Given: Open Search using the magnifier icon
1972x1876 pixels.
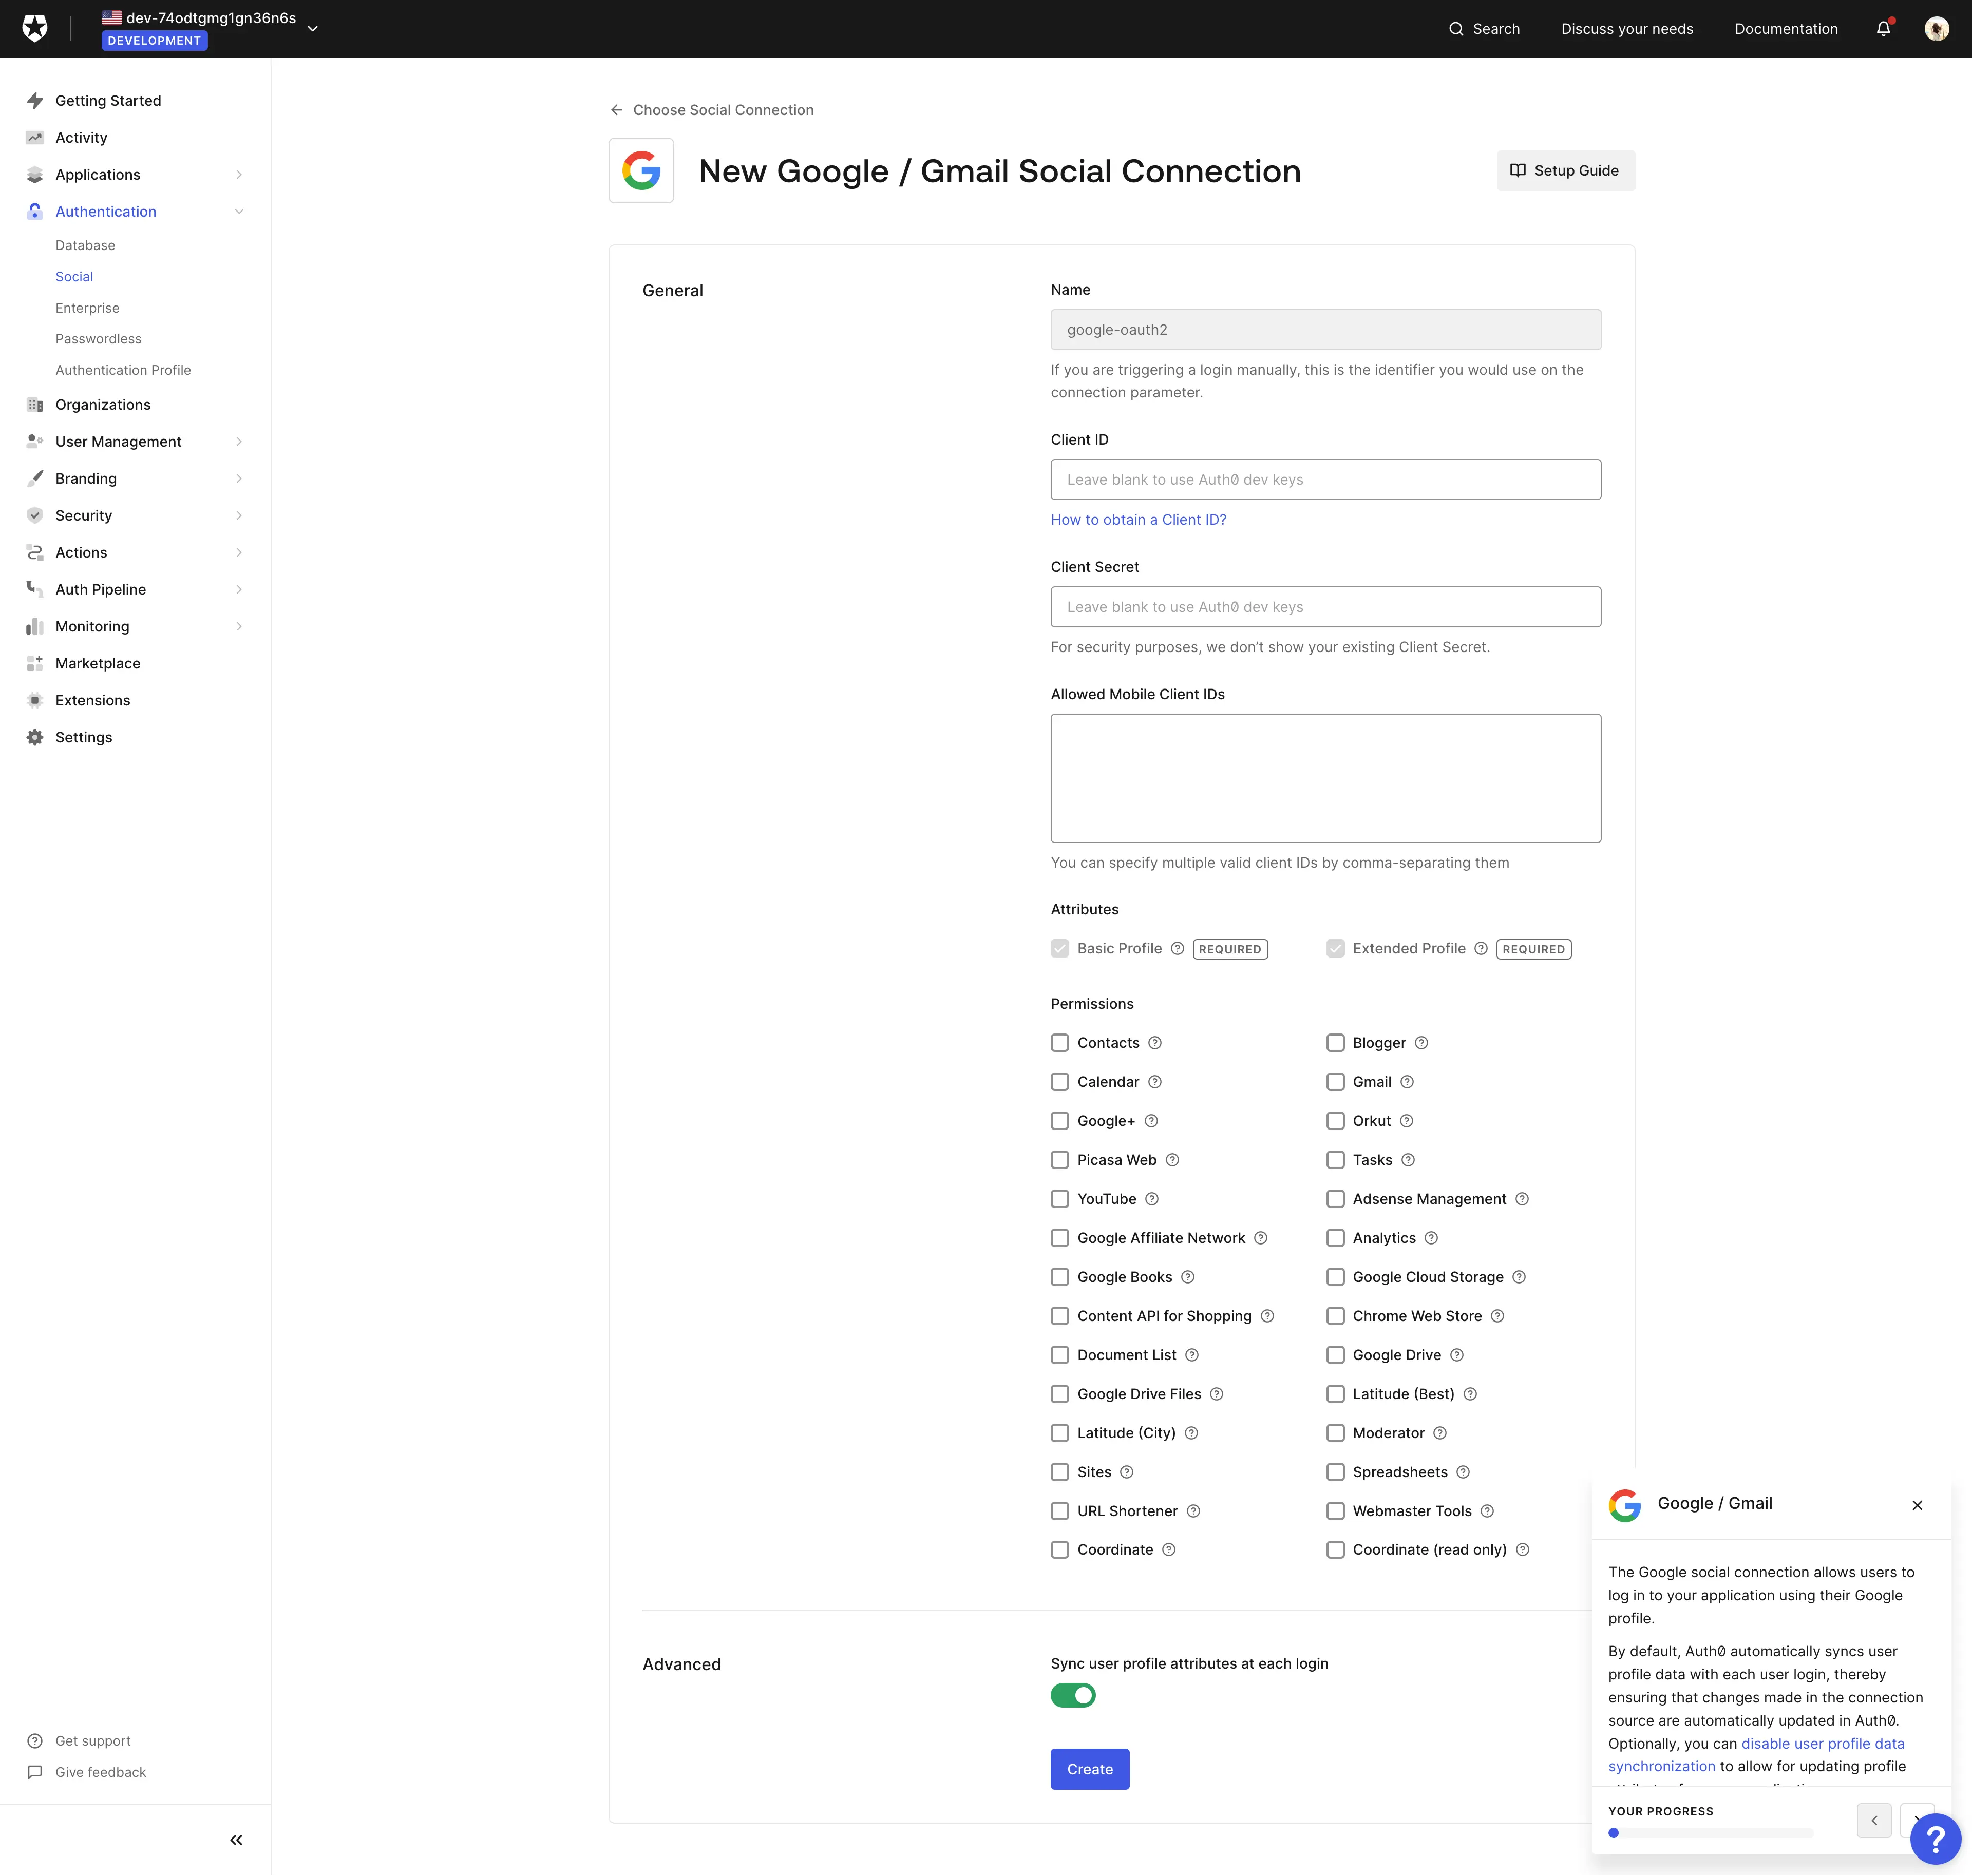Looking at the screenshot, I should click(1457, 28).
